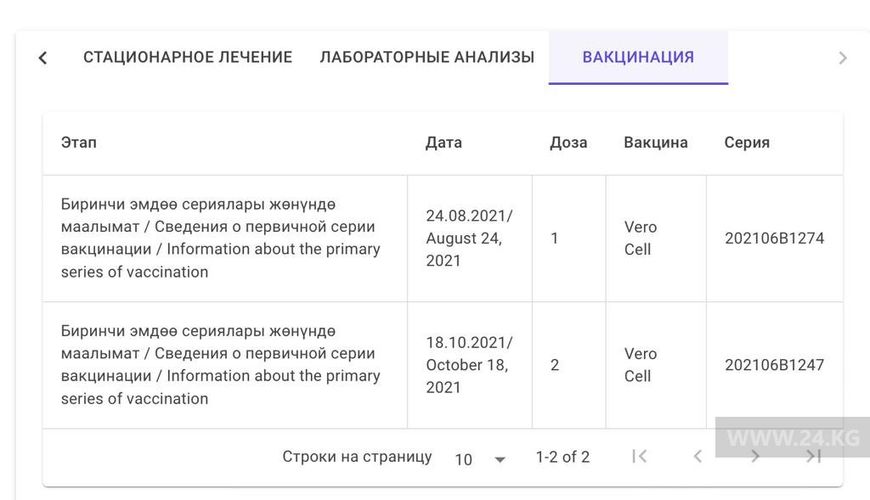Screen dimensions: 870x500
Task: Click the Этап column header
Action: 79,142
